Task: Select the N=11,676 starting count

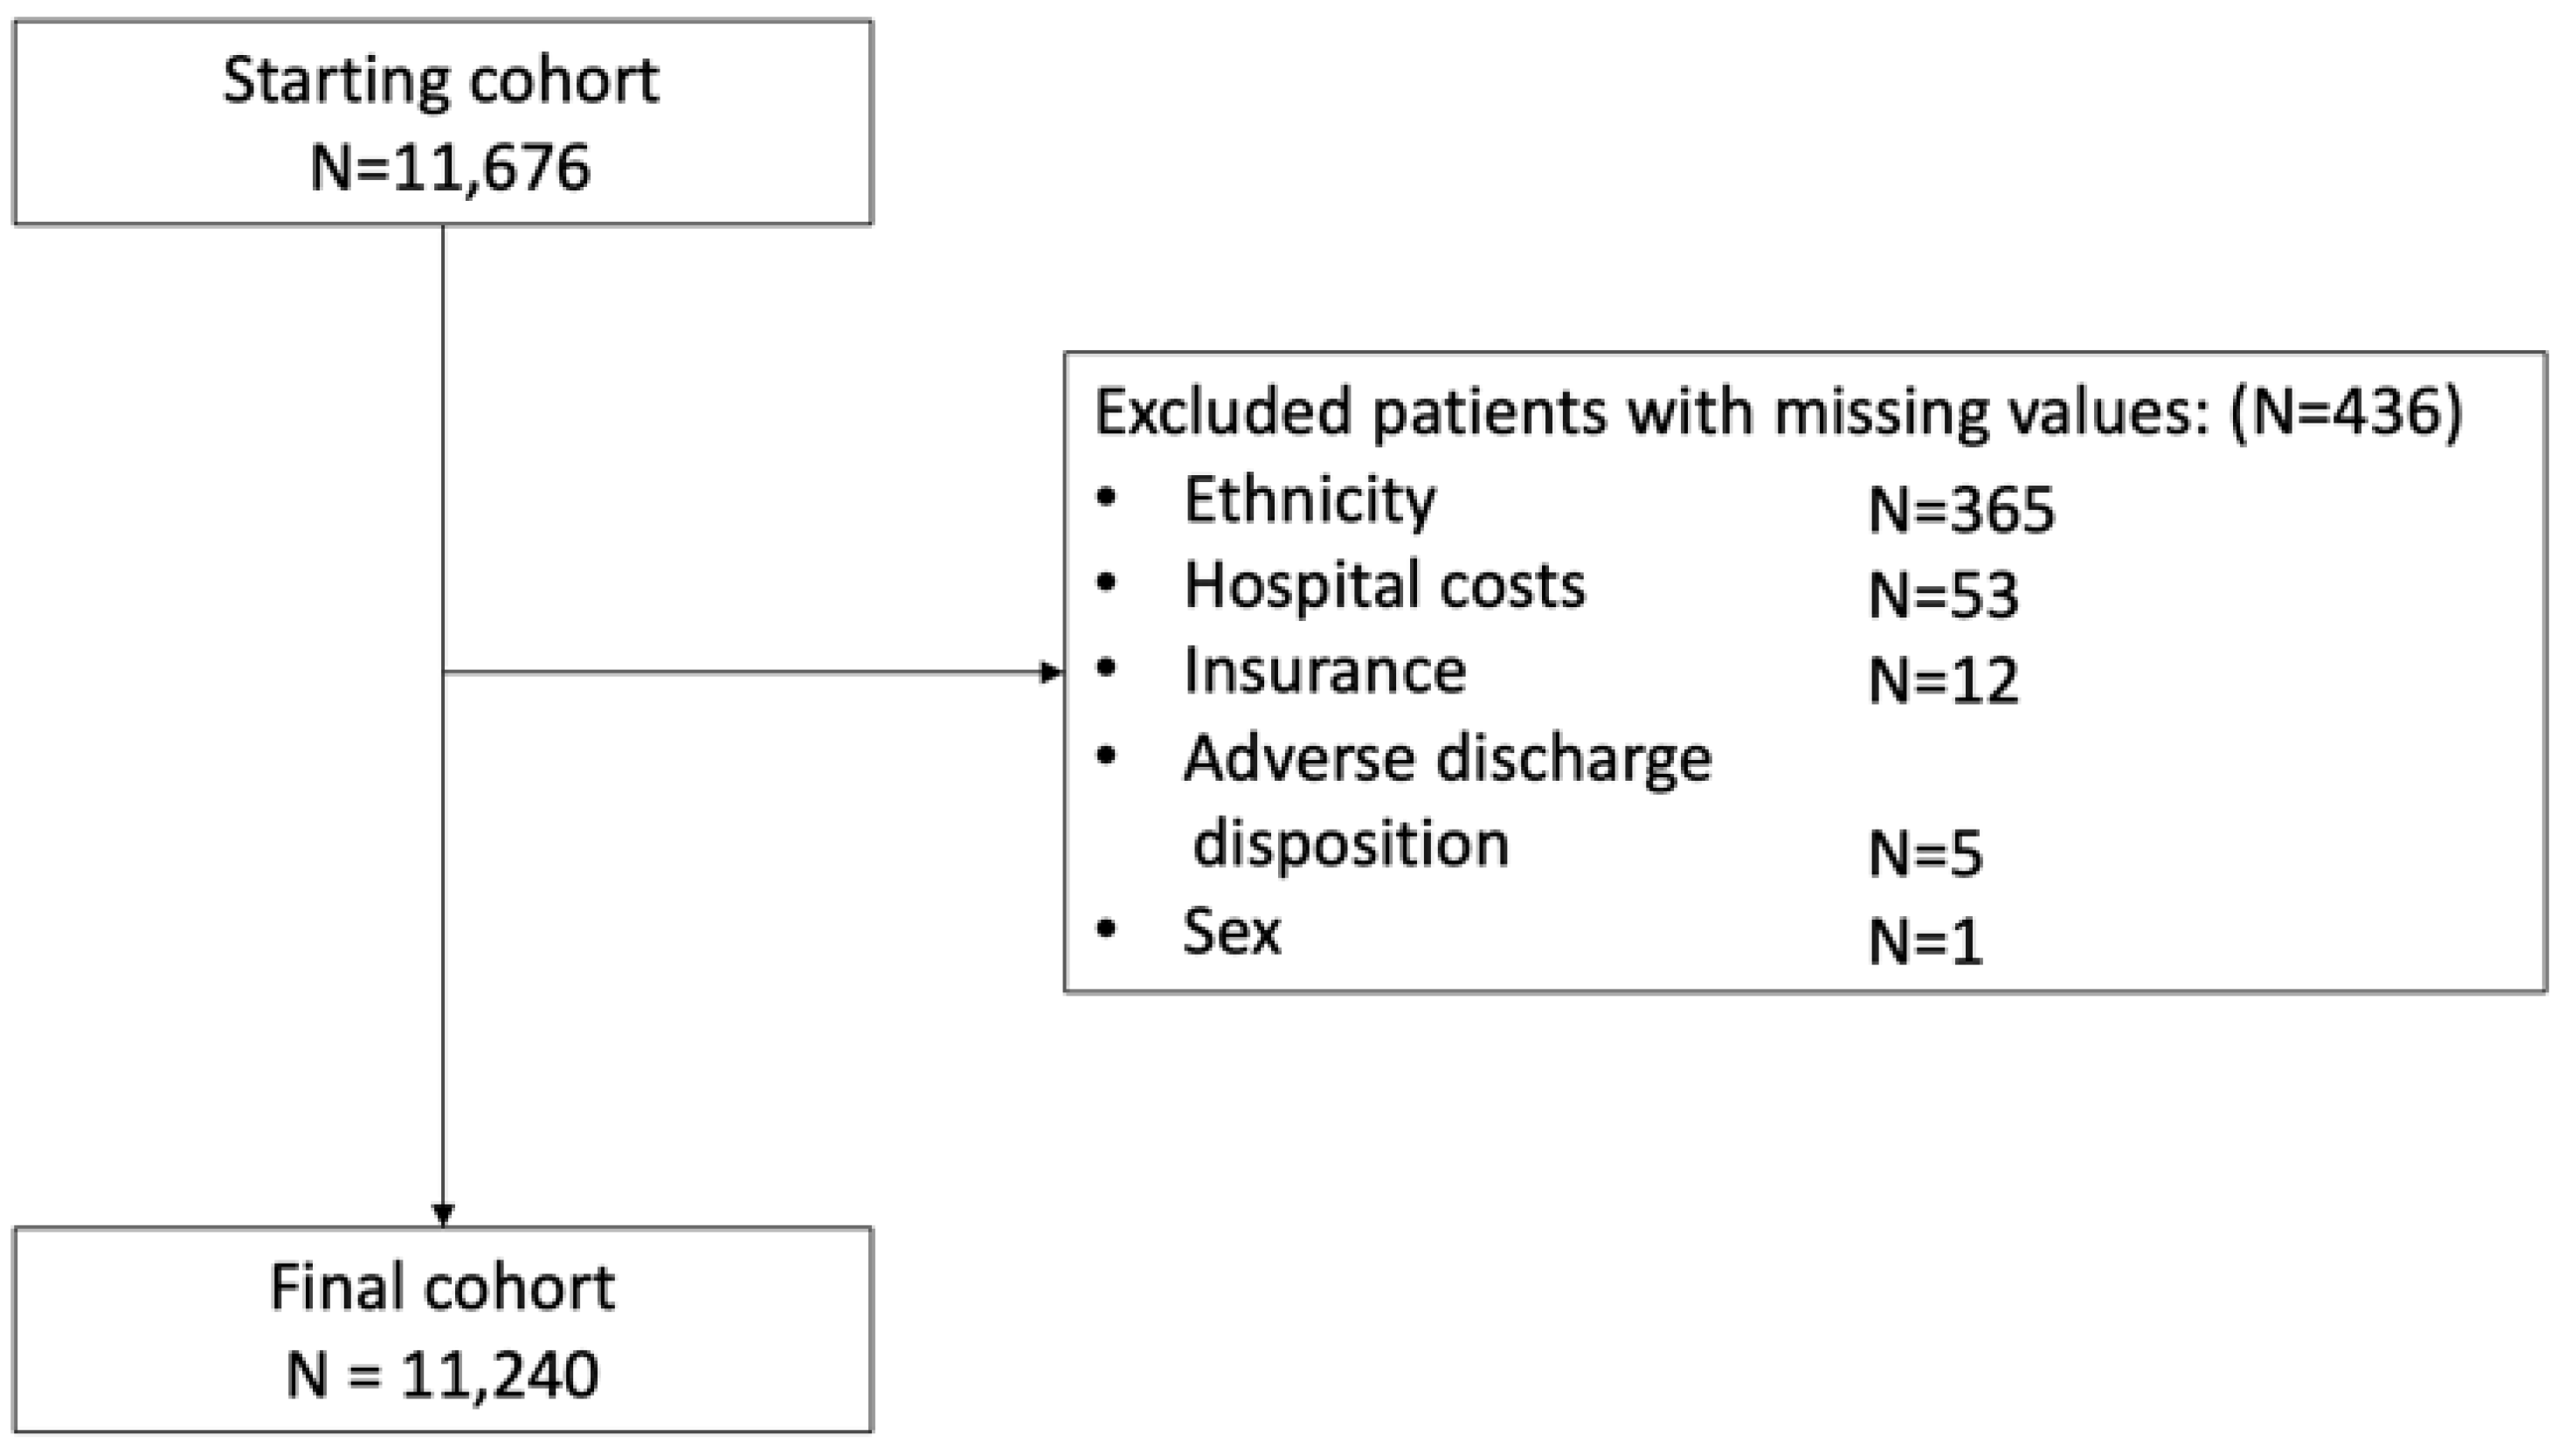Action: click(x=449, y=167)
